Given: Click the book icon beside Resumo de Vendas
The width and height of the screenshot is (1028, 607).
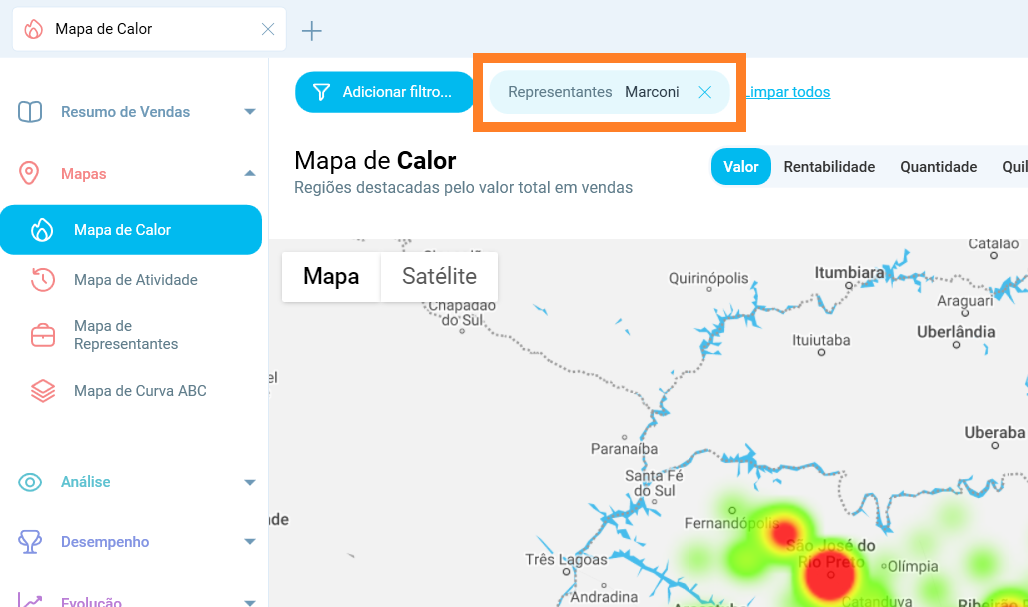Looking at the screenshot, I should coord(30,111).
